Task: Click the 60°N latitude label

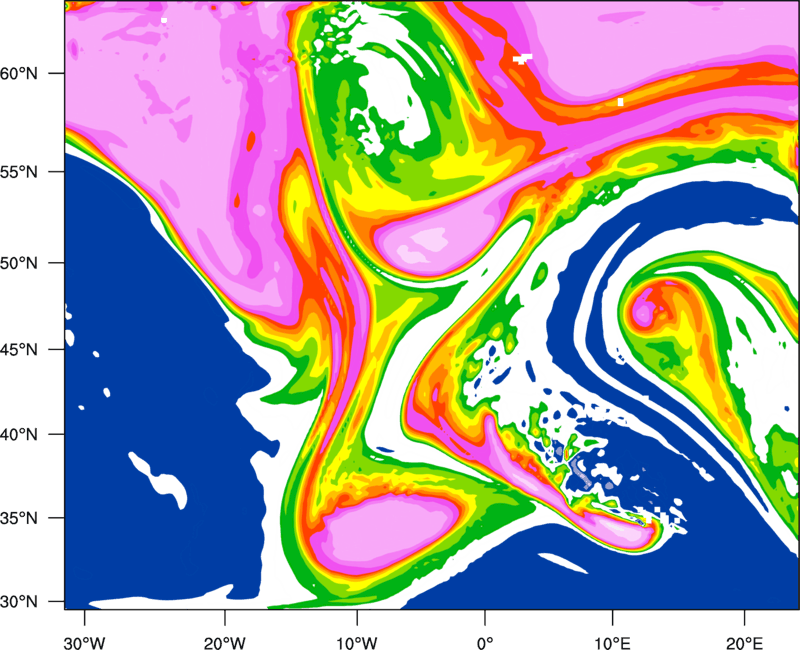Action: pyautogui.click(x=19, y=73)
